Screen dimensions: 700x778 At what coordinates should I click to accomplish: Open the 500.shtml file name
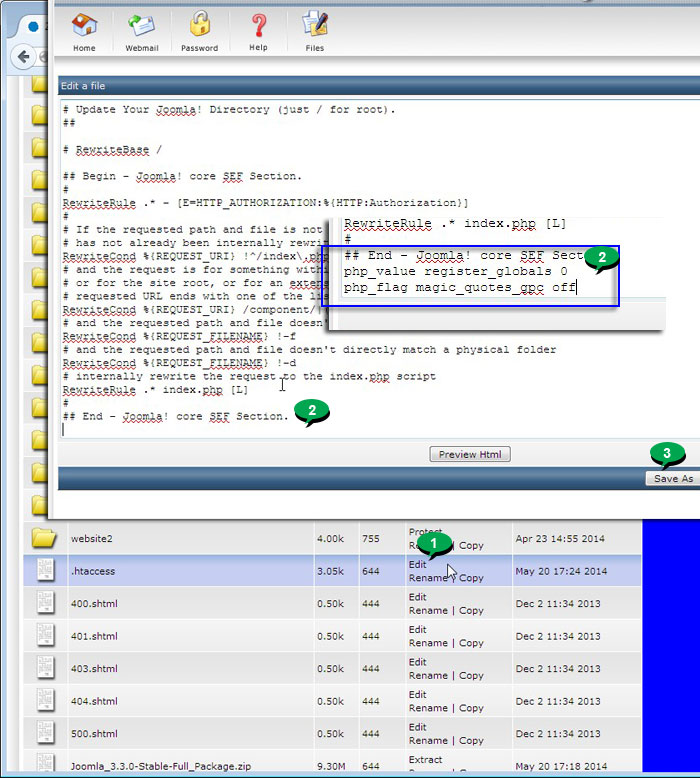pos(94,734)
